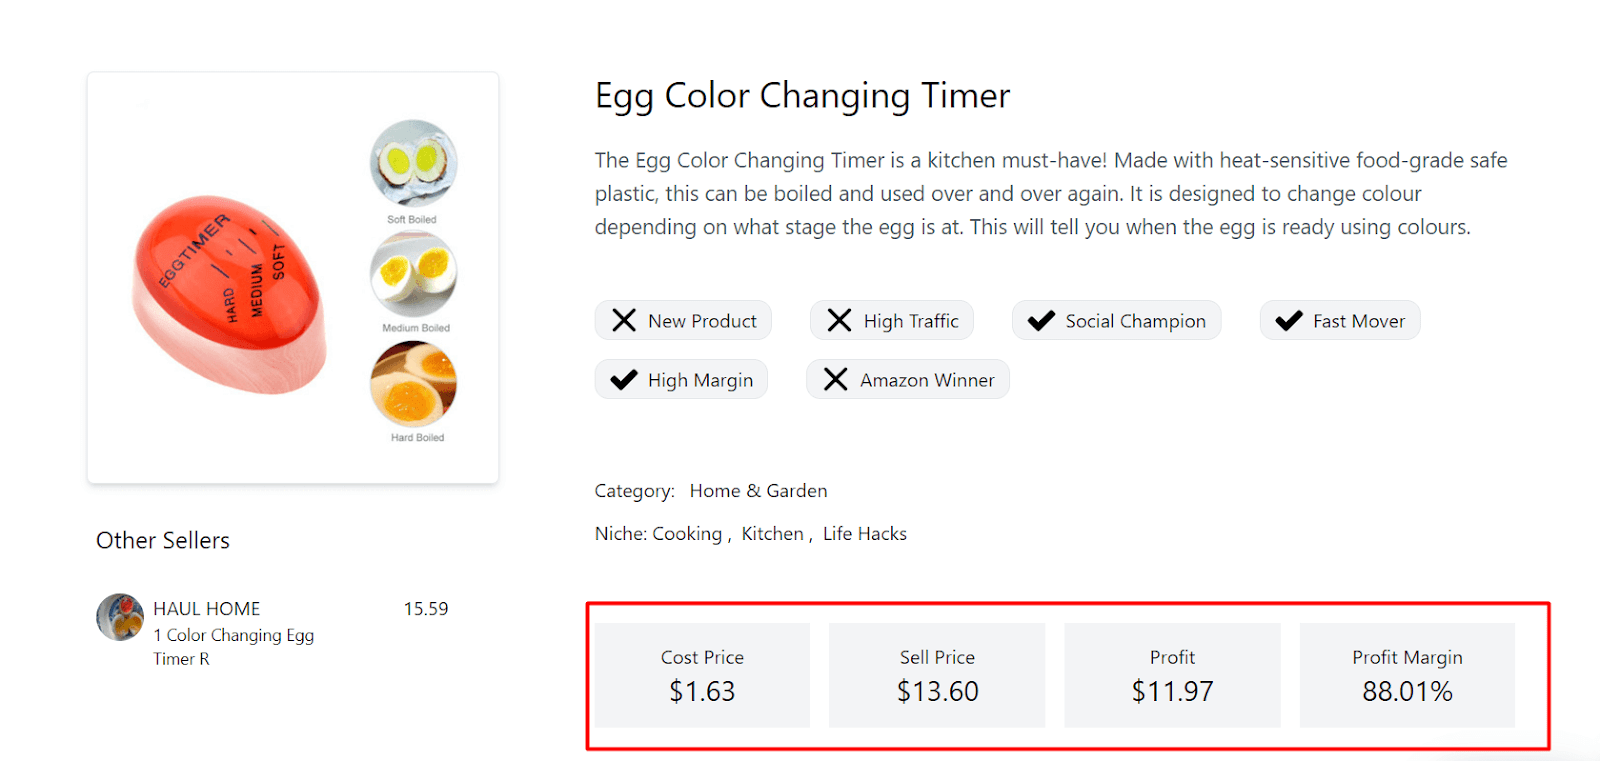Image resolution: width=1600 pixels, height=761 pixels.
Task: Click the checkmark icon beside Fast Mover
Action: point(1289,320)
